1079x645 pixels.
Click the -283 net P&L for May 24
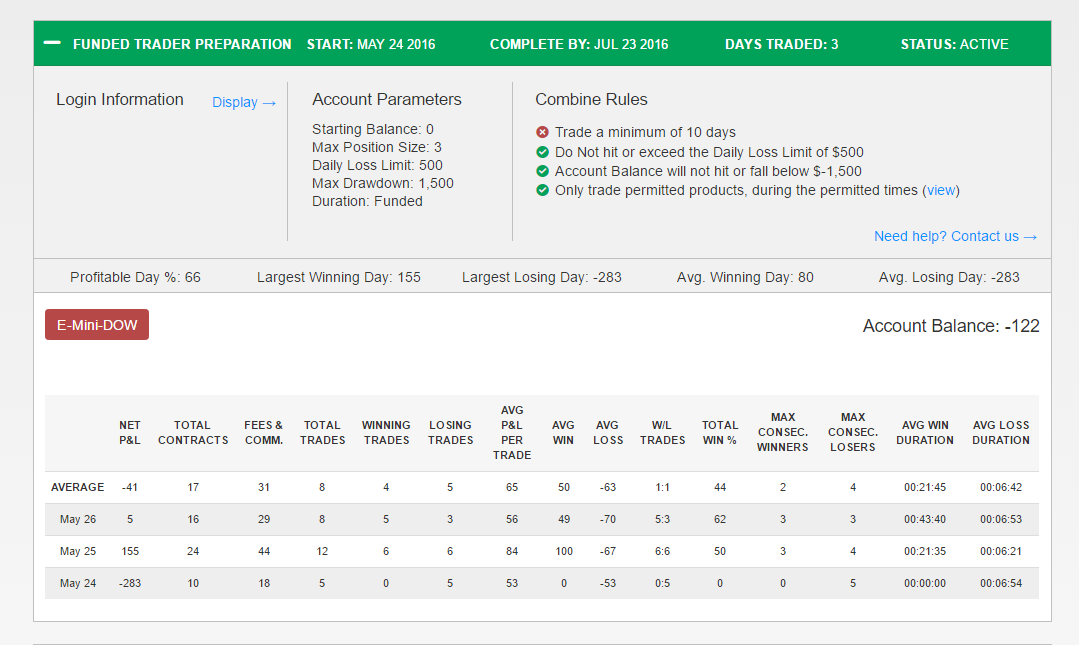(x=129, y=583)
